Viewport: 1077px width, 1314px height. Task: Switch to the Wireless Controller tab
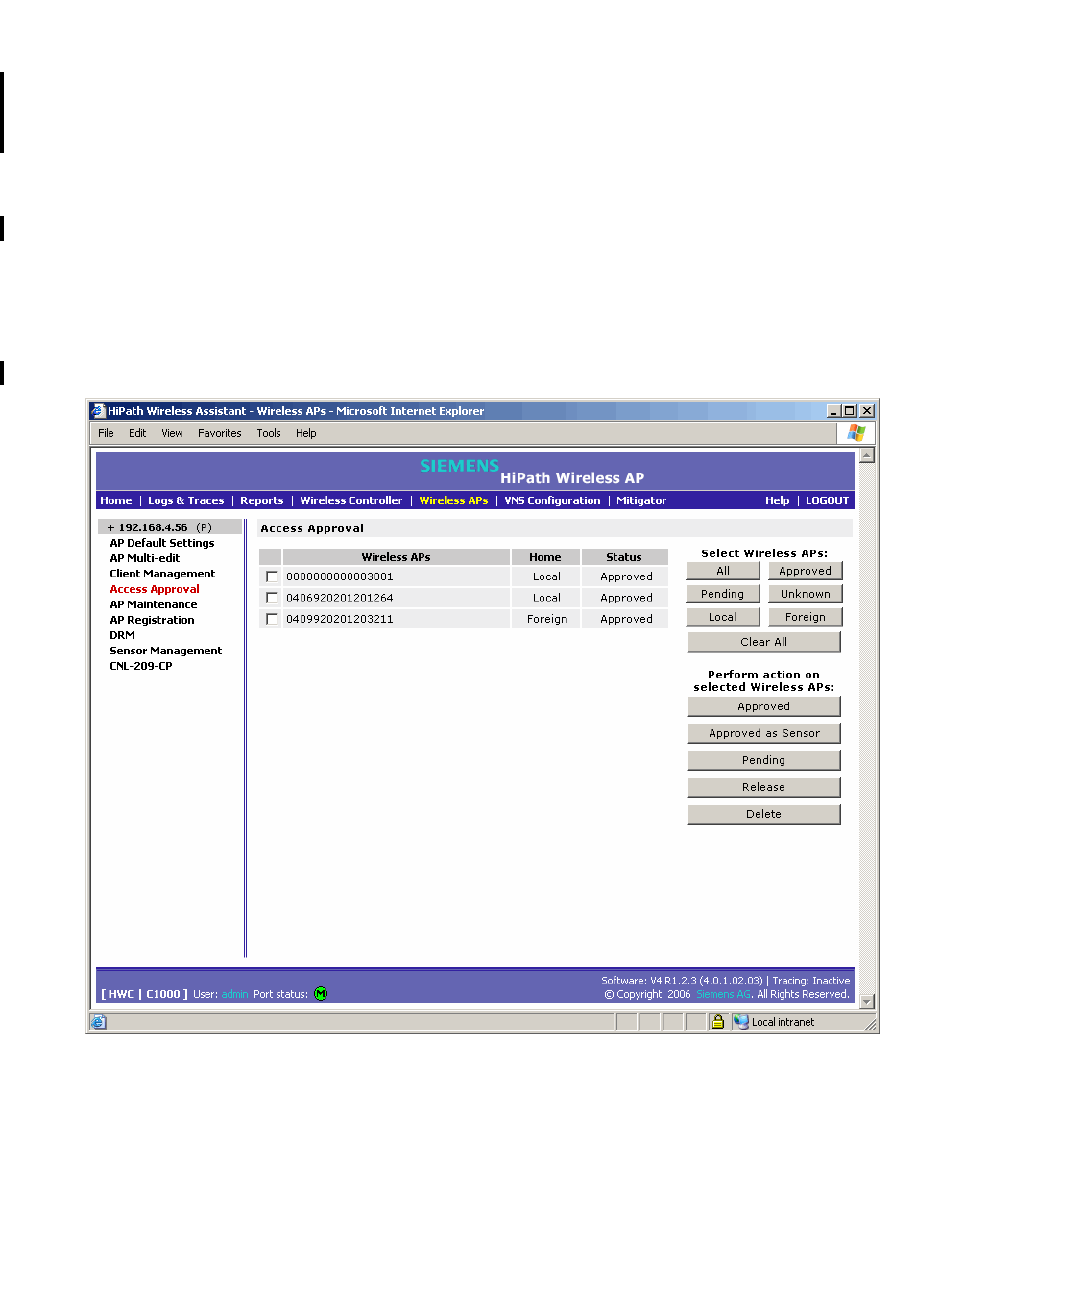coord(351,501)
